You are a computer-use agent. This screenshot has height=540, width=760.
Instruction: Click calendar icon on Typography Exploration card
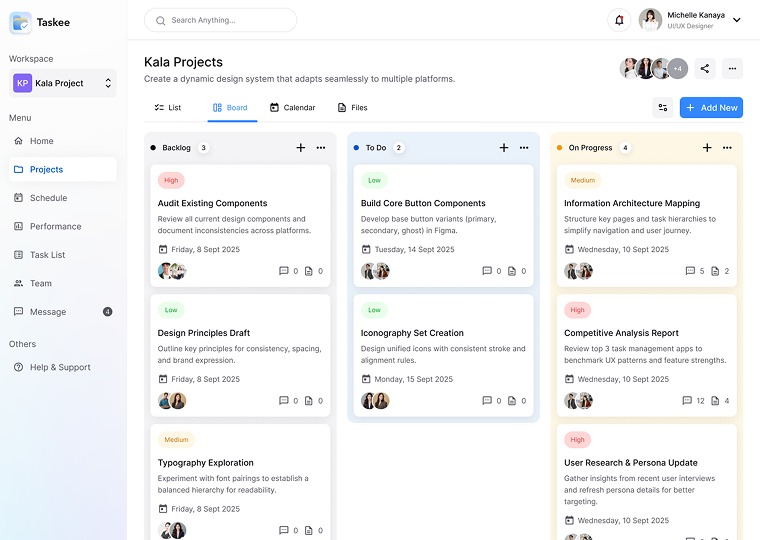tap(163, 508)
